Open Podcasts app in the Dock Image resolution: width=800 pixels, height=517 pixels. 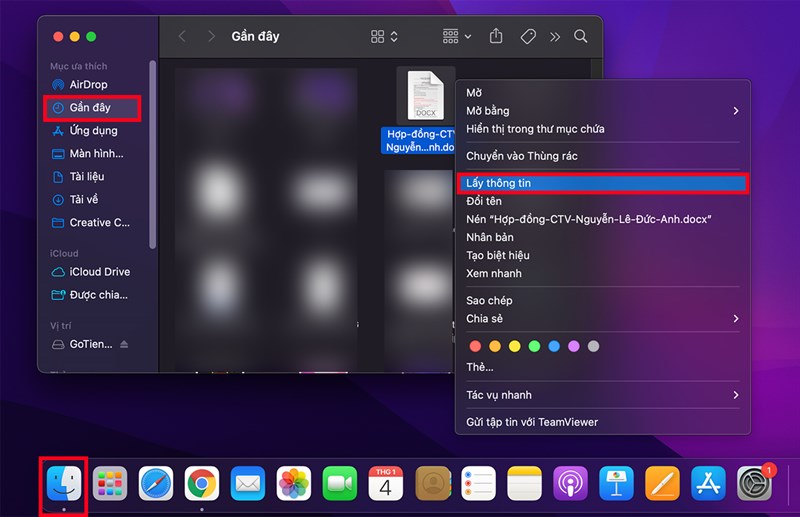[x=570, y=483]
